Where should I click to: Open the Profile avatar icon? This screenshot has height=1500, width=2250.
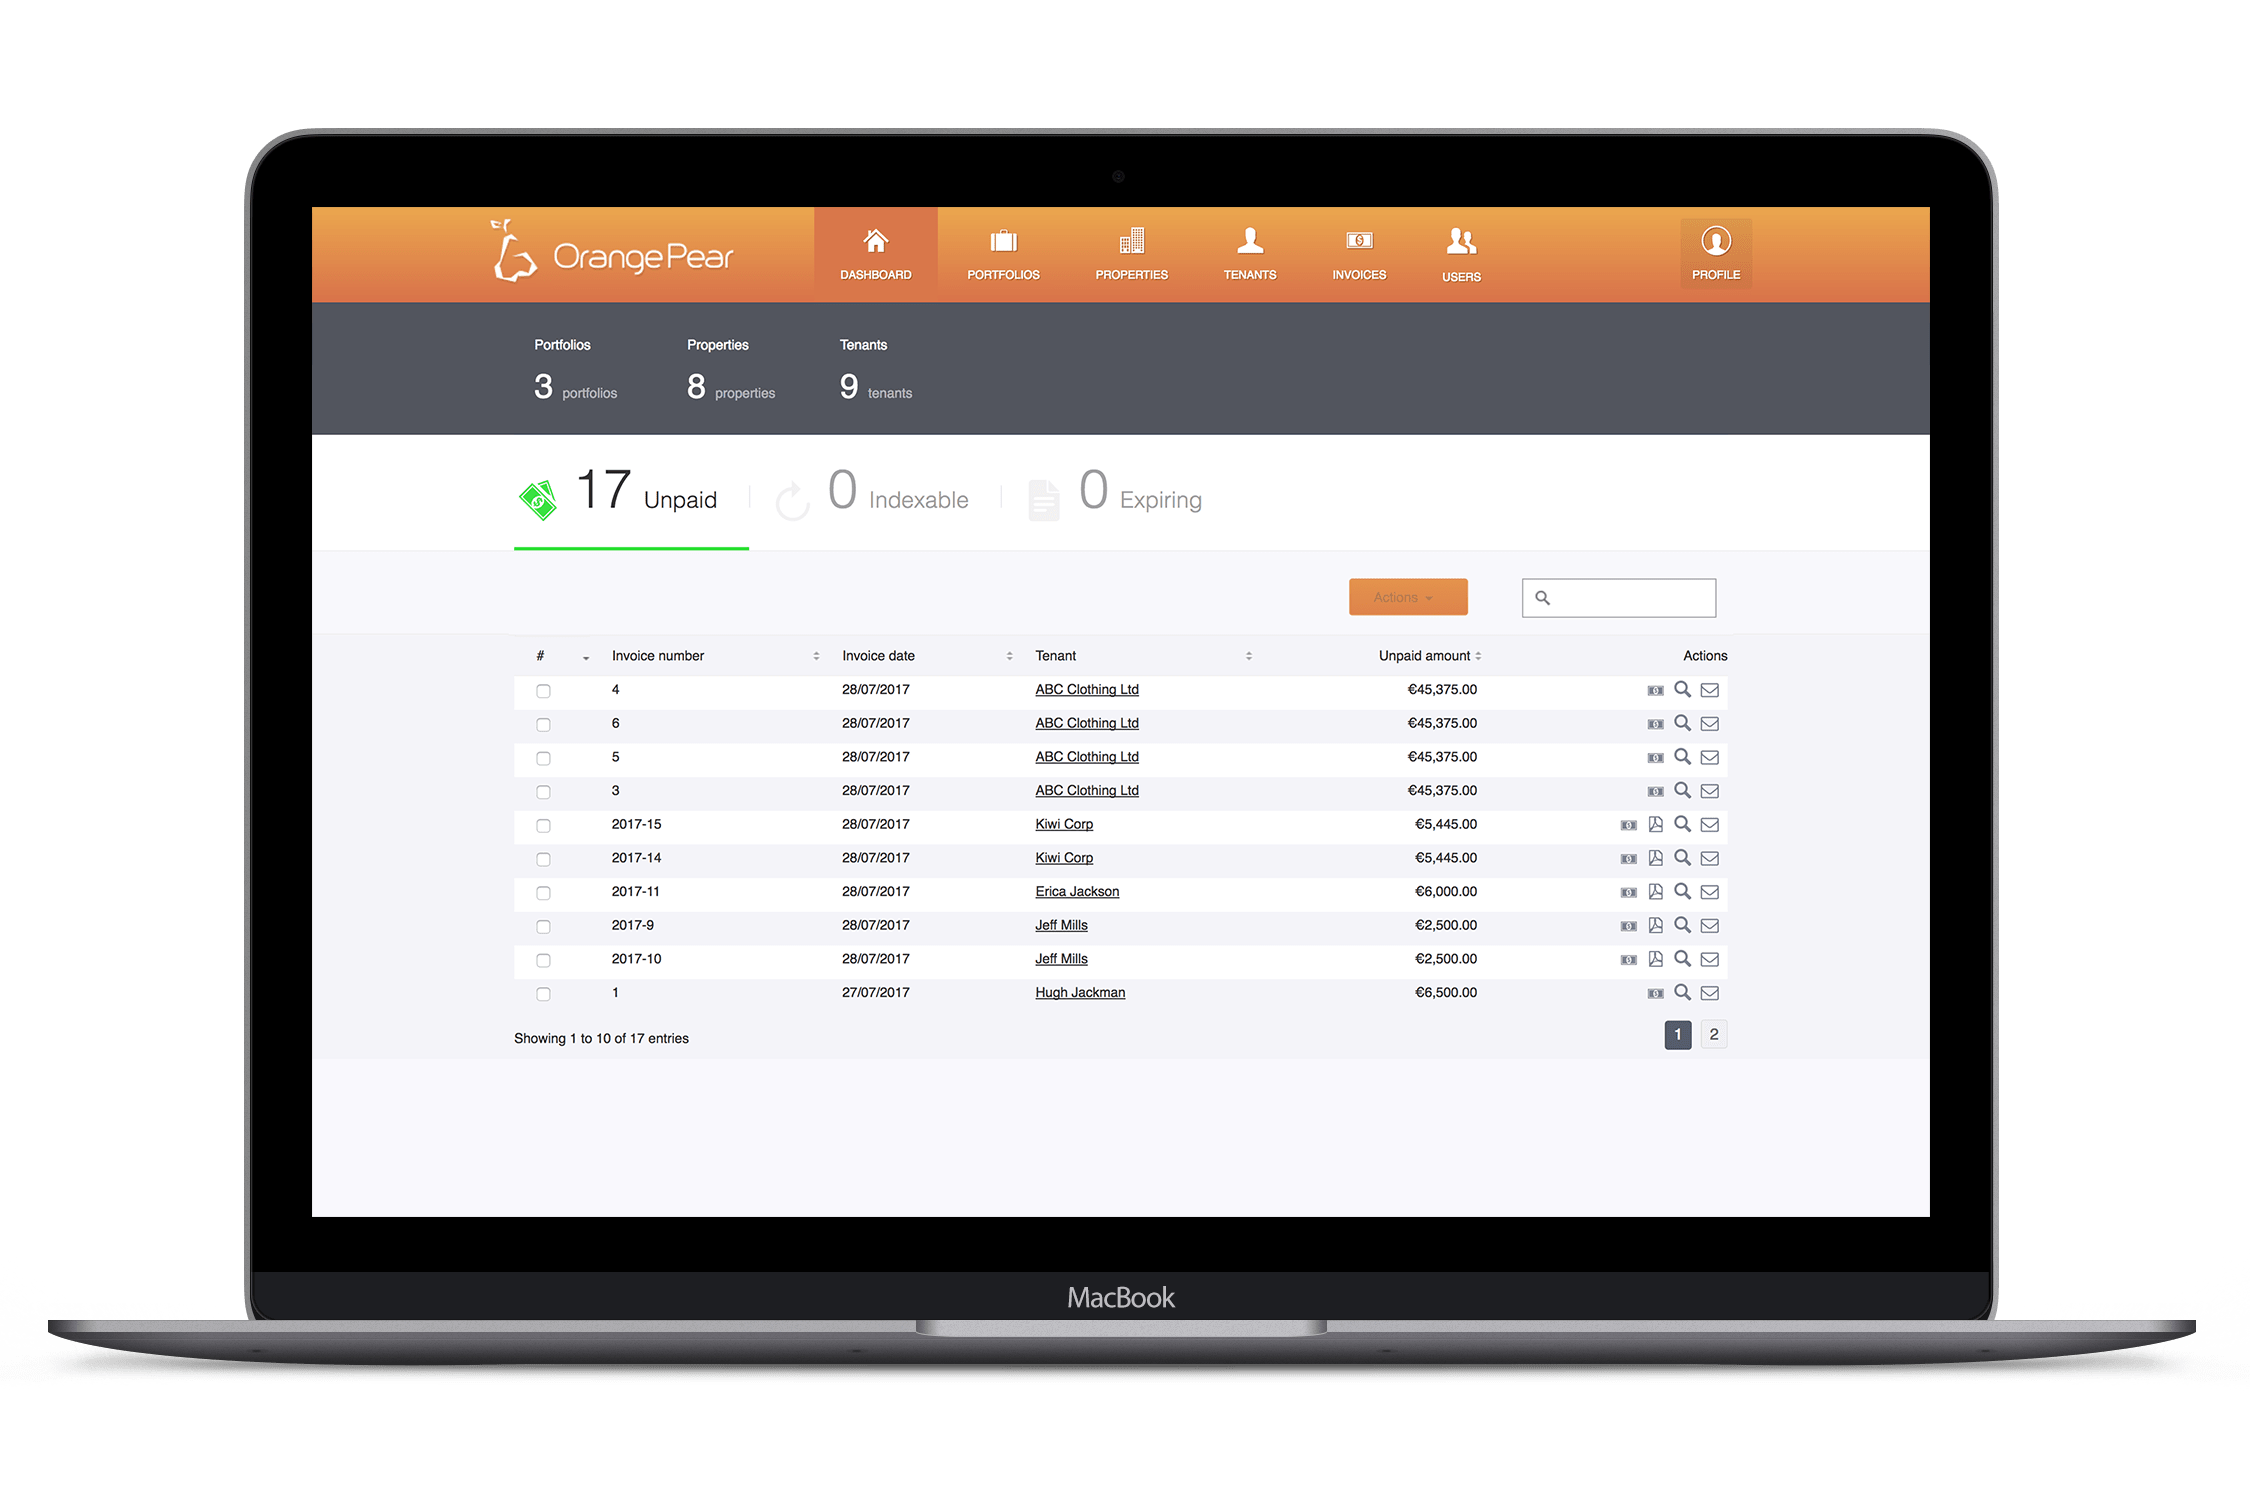[x=1716, y=241]
